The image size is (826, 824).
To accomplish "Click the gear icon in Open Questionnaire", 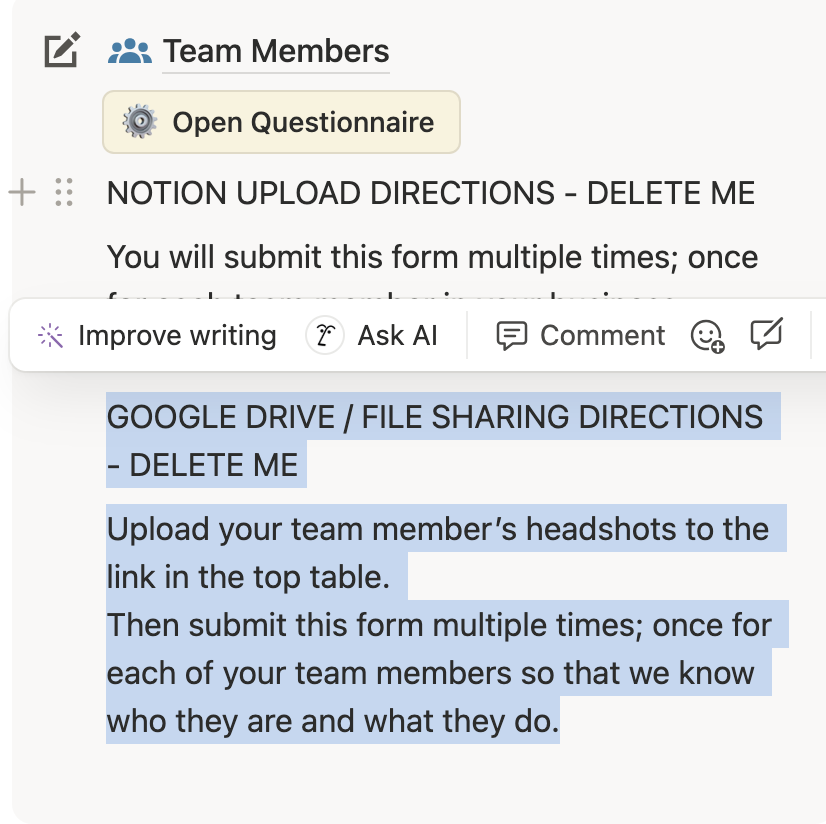I will 140,122.
